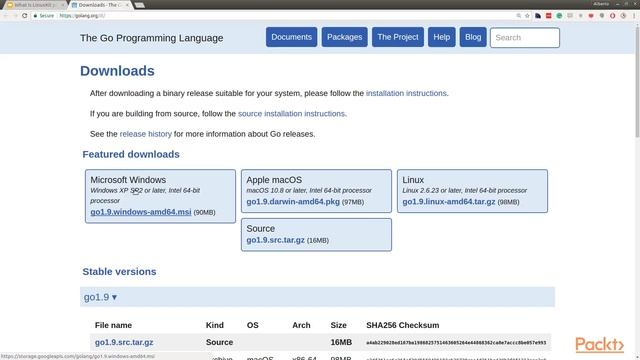Click the 'Stable versions' heading
Screen dimensions: 640x360
(x=119, y=271)
